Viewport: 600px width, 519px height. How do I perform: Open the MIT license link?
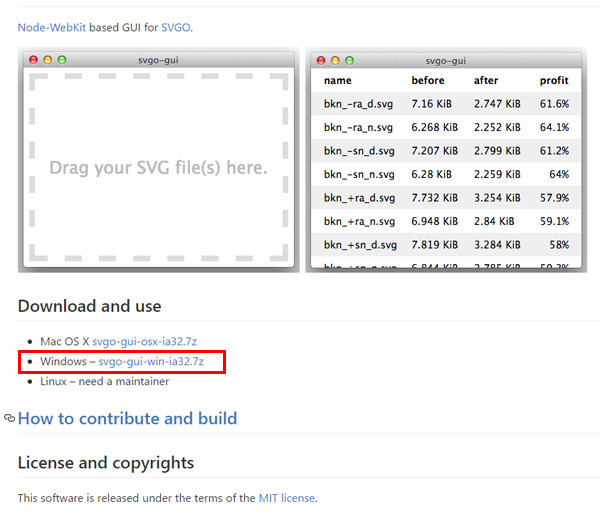[x=287, y=498]
